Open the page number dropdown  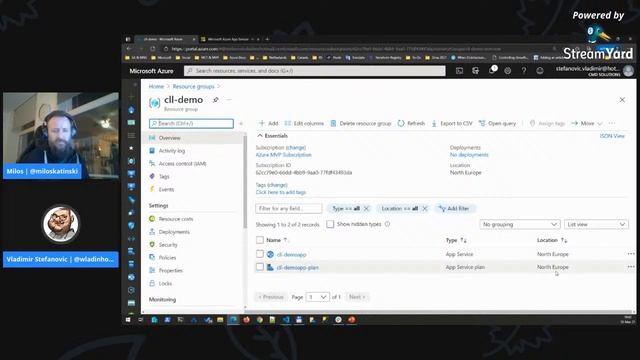(x=318, y=297)
